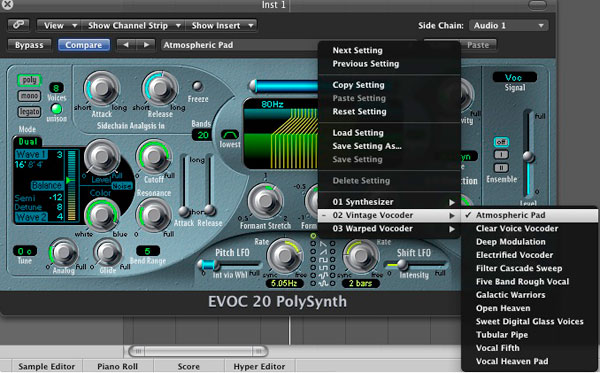This screenshot has height=373, width=600.
Task: Click the Pitch LFO Rate knob
Action: pos(284,256)
